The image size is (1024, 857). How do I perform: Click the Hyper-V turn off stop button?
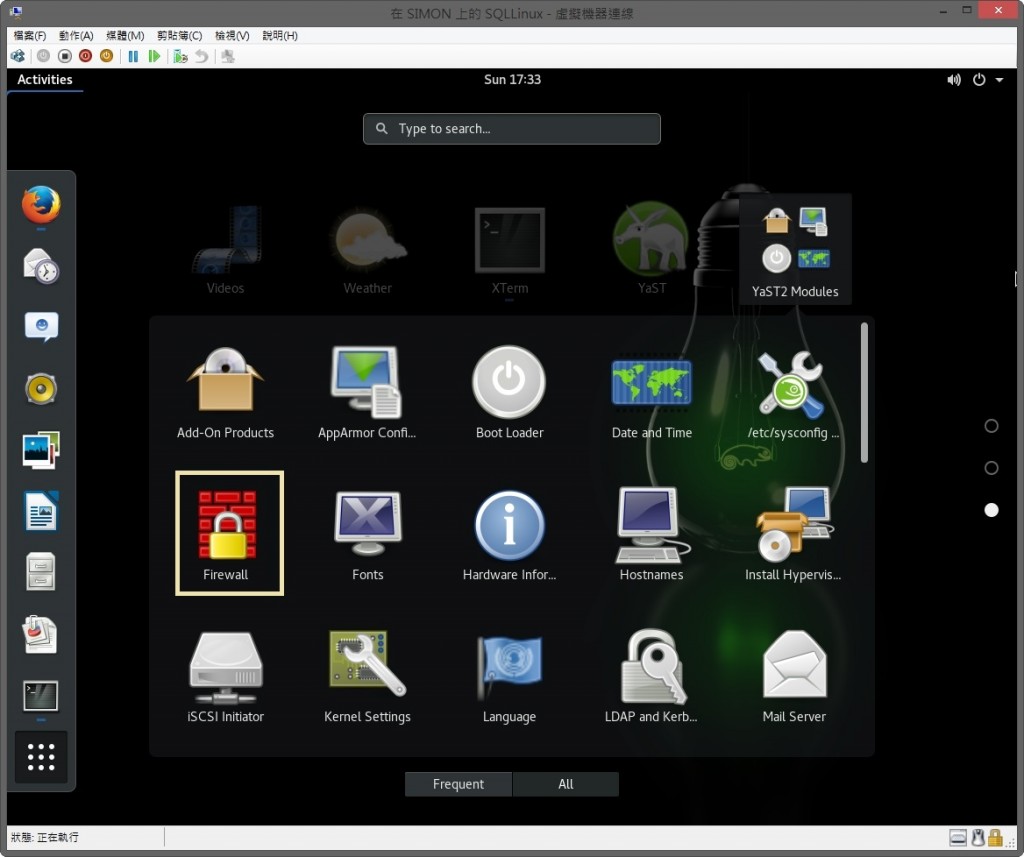64,56
